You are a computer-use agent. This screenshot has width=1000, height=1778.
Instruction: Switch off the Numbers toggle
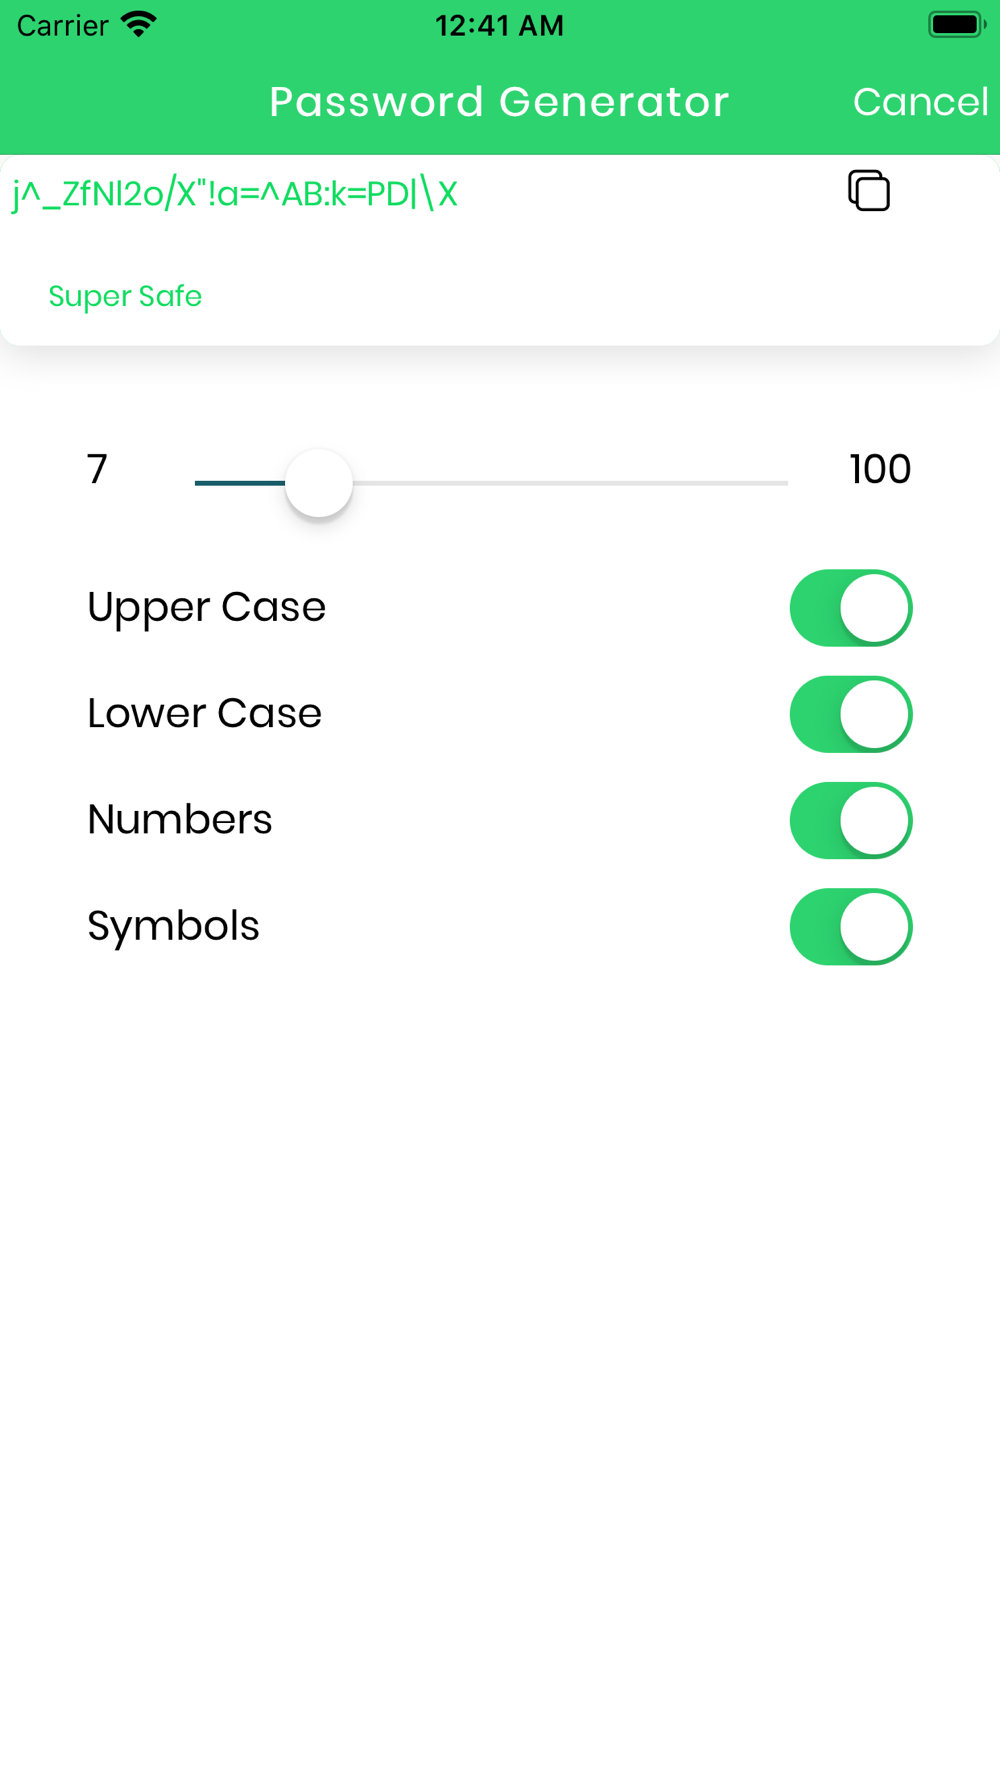(x=851, y=820)
